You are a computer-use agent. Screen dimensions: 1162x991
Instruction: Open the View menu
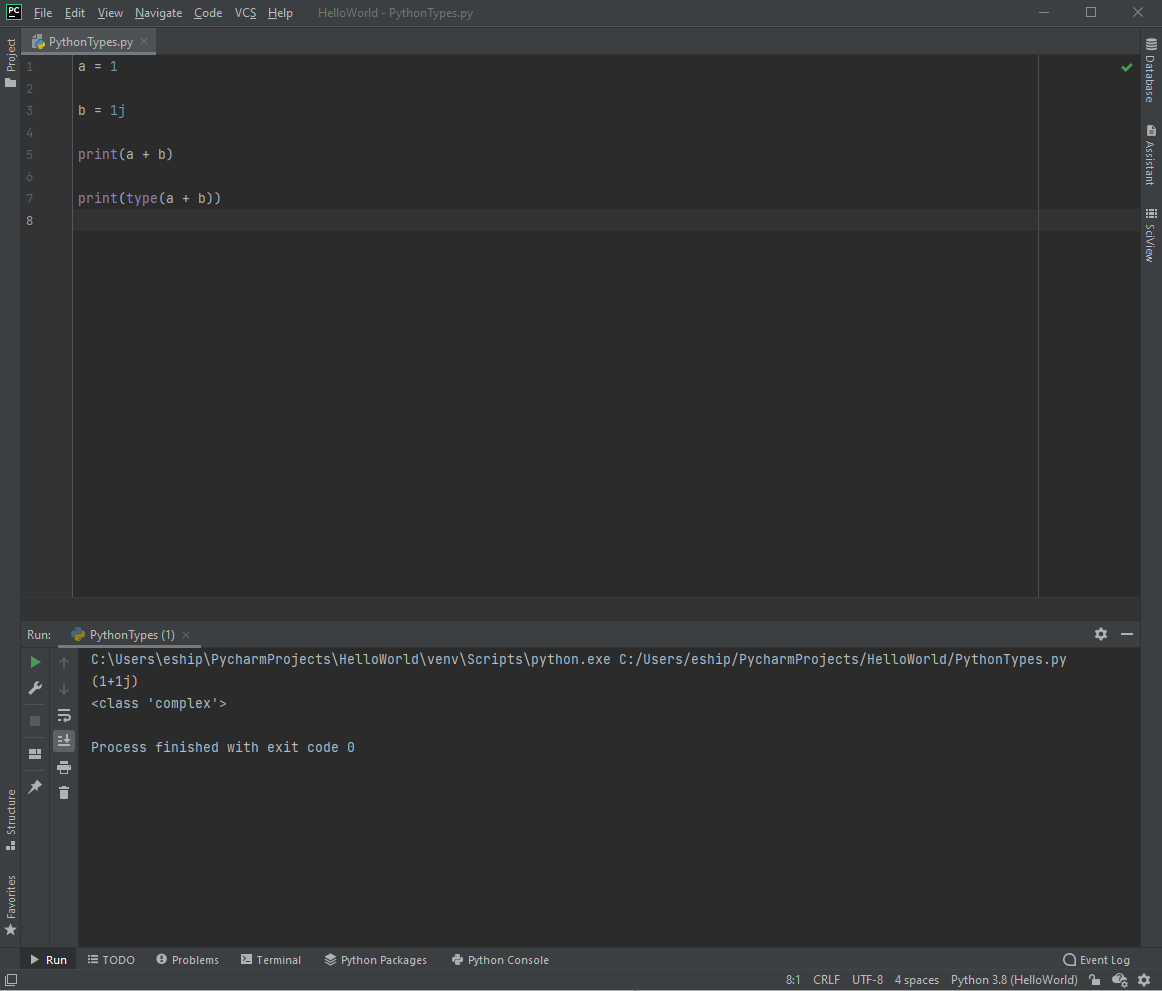tap(110, 13)
